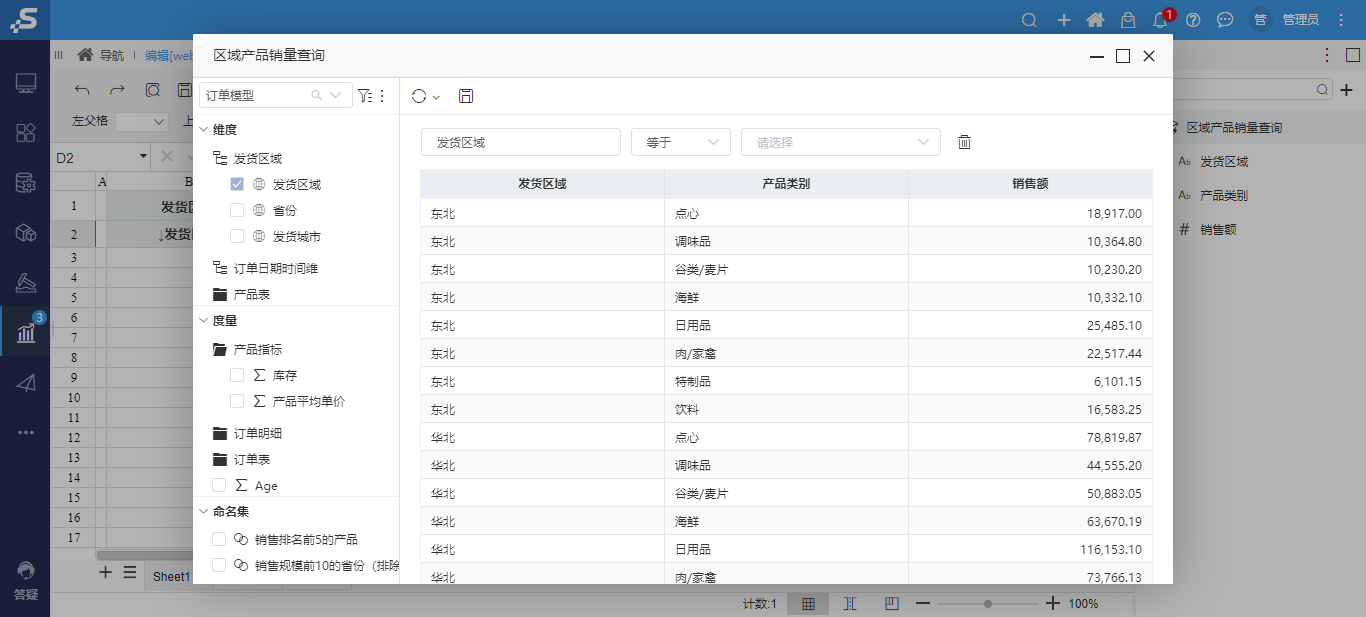
Task: Click the filter icon beside 订单模型 search
Action: point(364,96)
